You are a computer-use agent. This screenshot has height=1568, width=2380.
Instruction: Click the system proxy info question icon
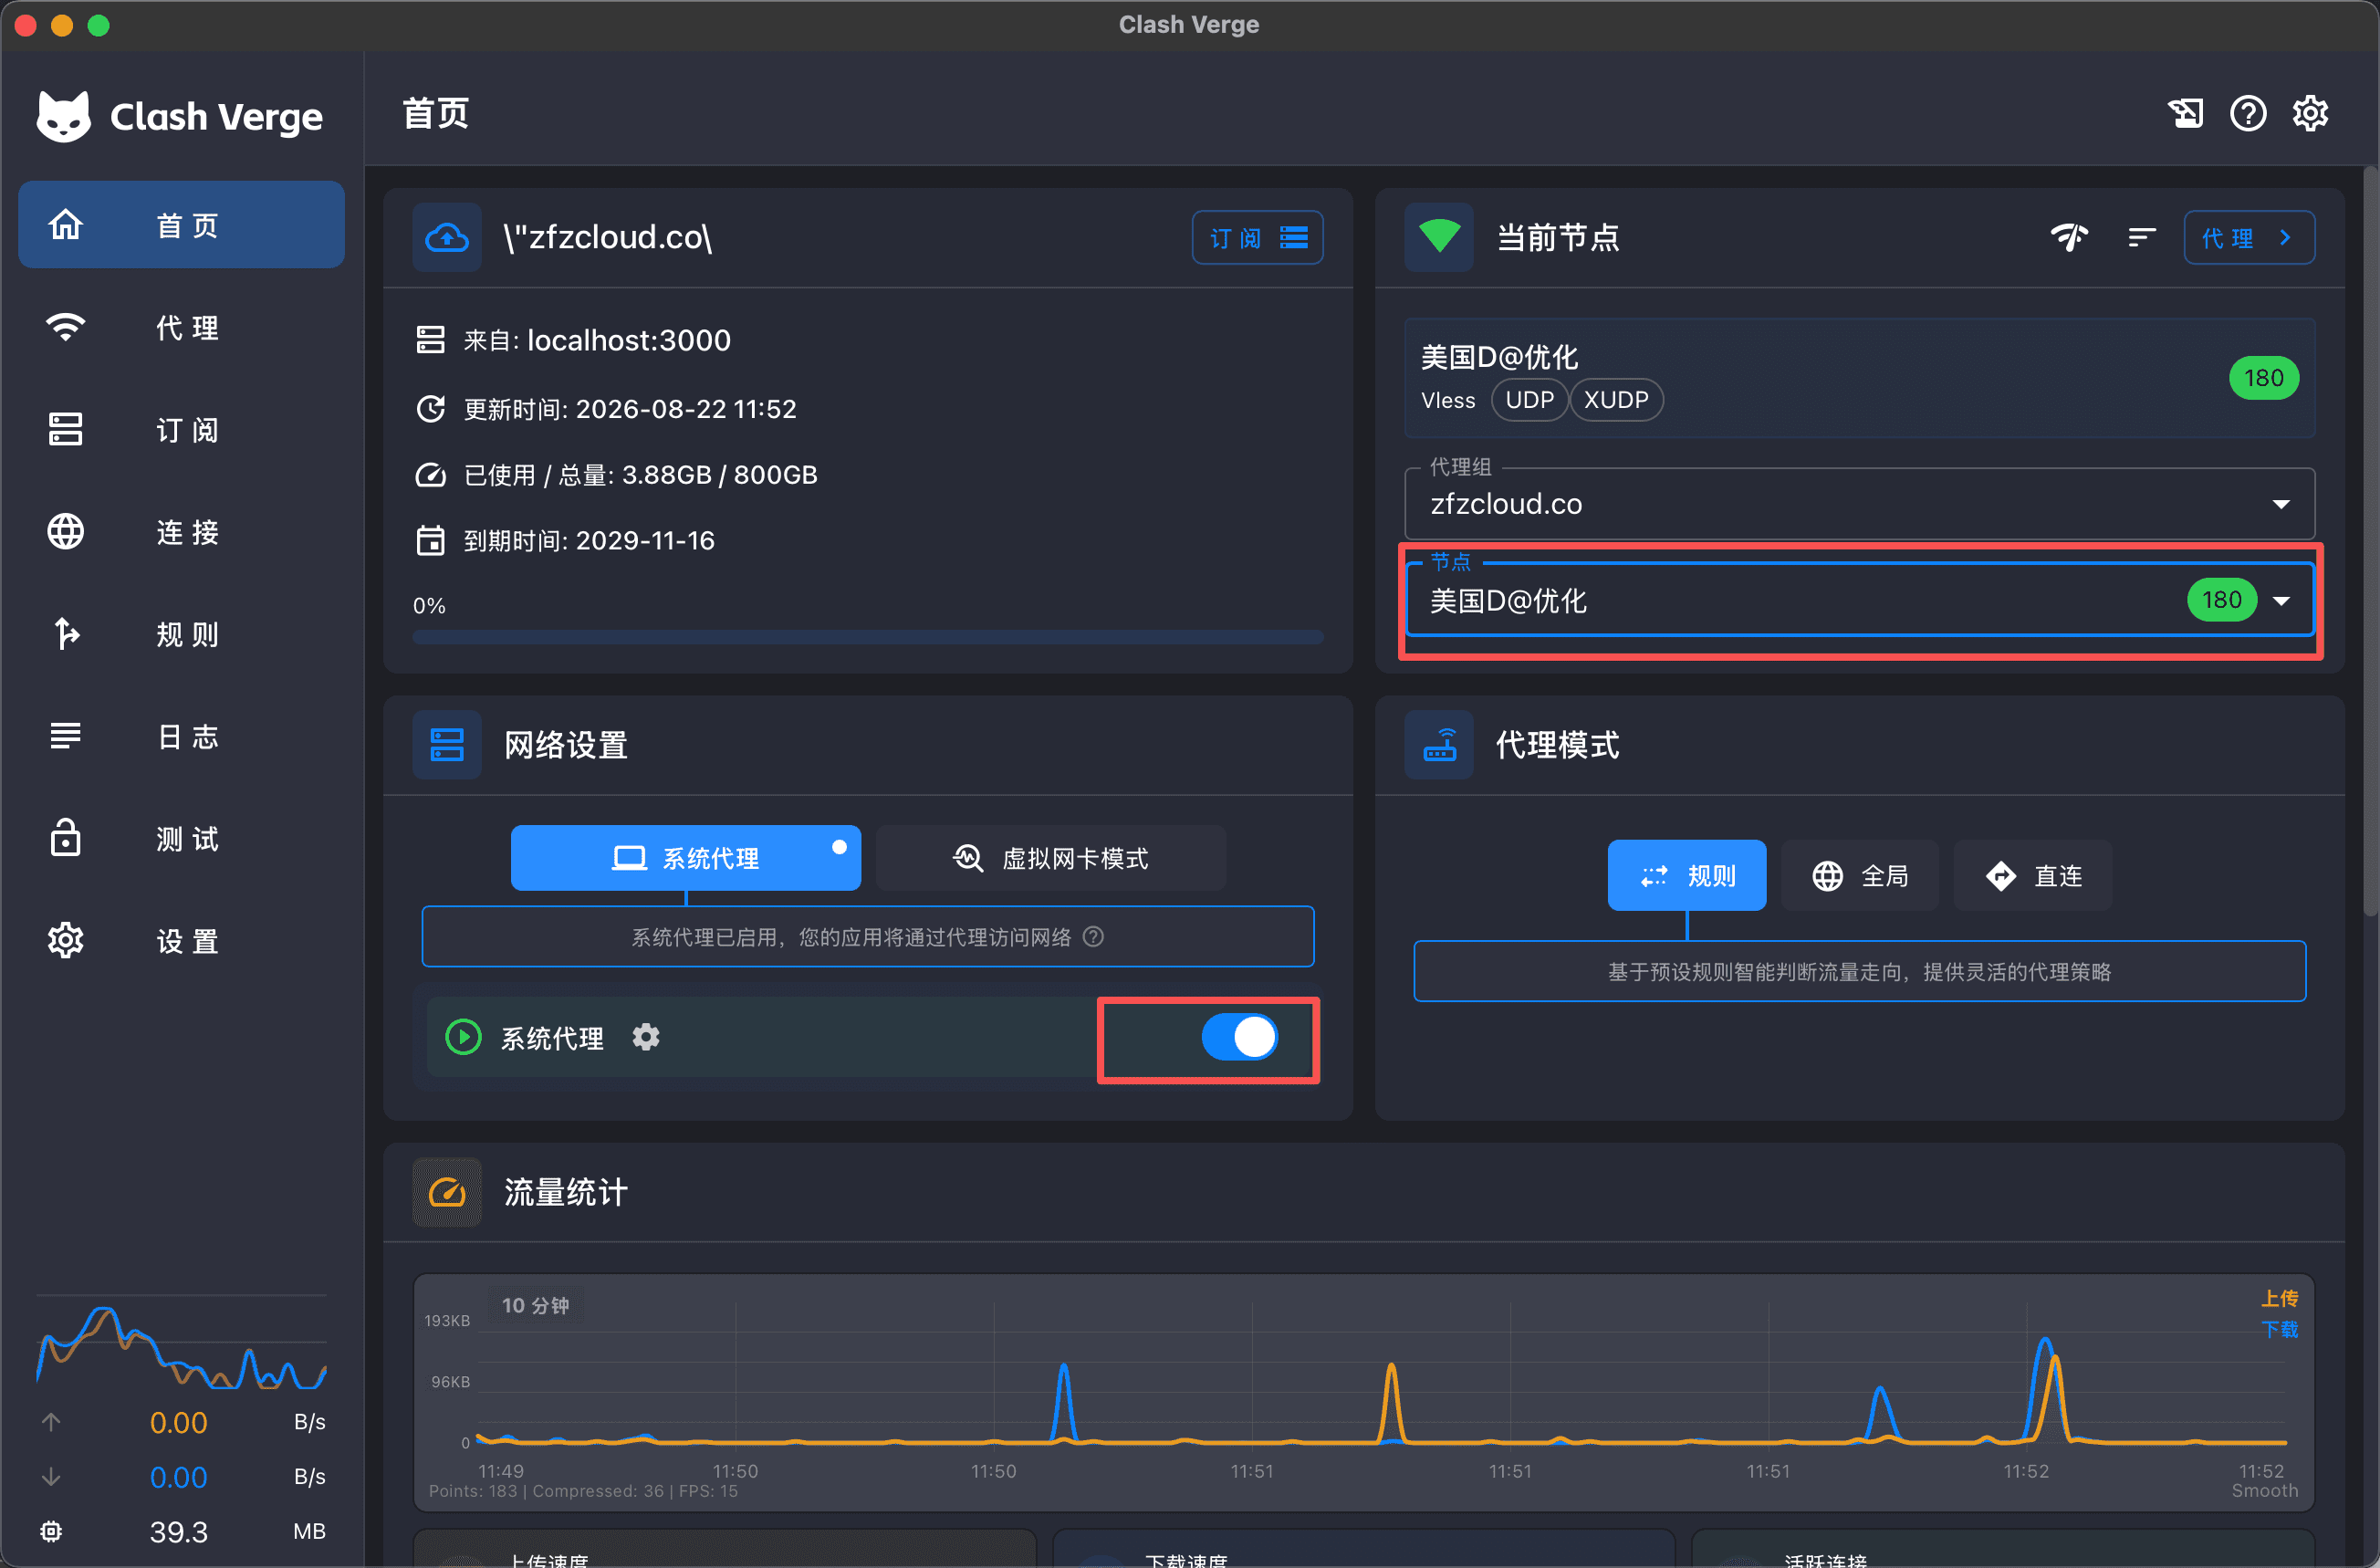[1094, 937]
